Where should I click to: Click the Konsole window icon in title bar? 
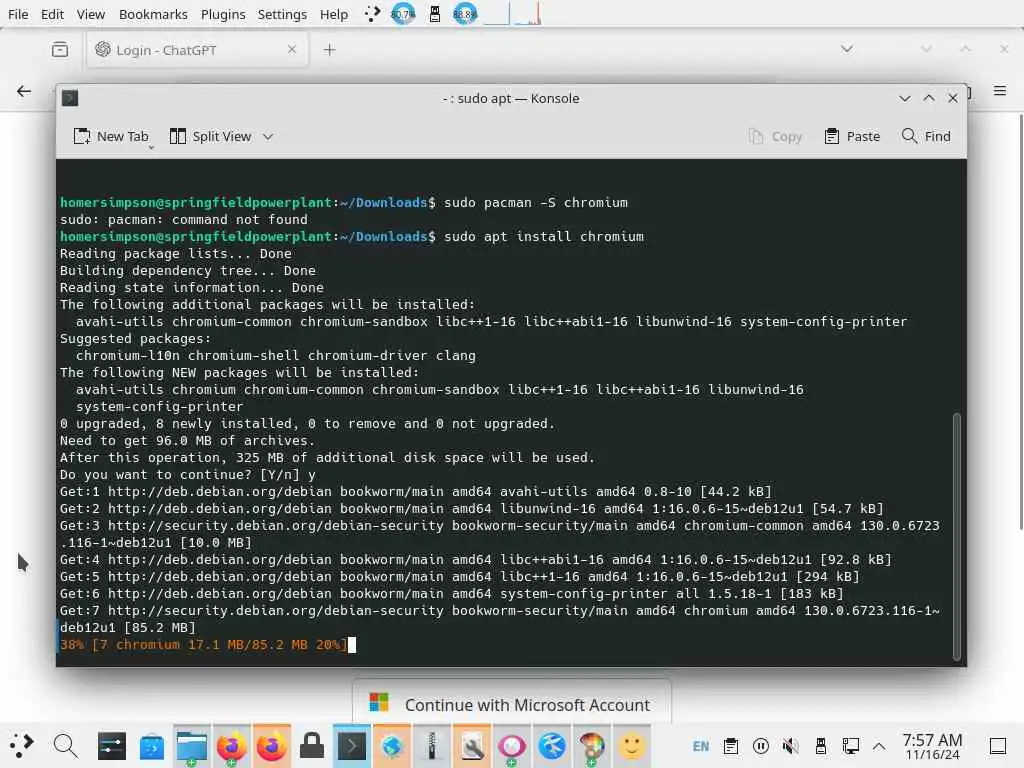pyautogui.click(x=70, y=98)
